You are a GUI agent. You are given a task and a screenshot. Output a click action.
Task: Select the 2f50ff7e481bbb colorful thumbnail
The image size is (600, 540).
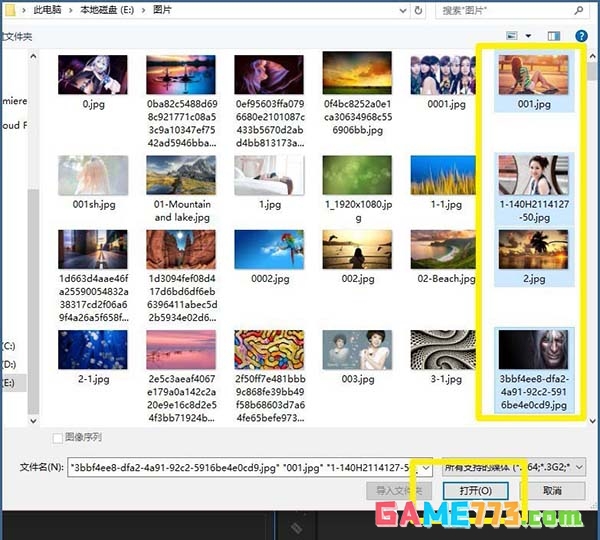pos(269,350)
